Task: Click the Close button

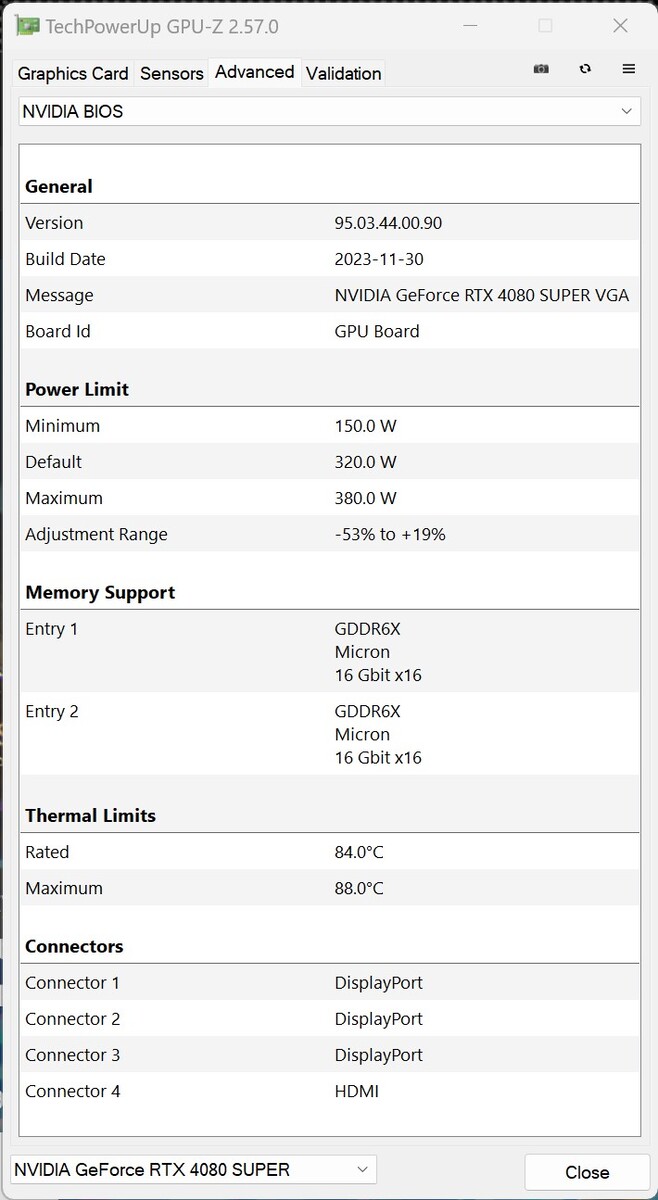Action: (x=586, y=1172)
